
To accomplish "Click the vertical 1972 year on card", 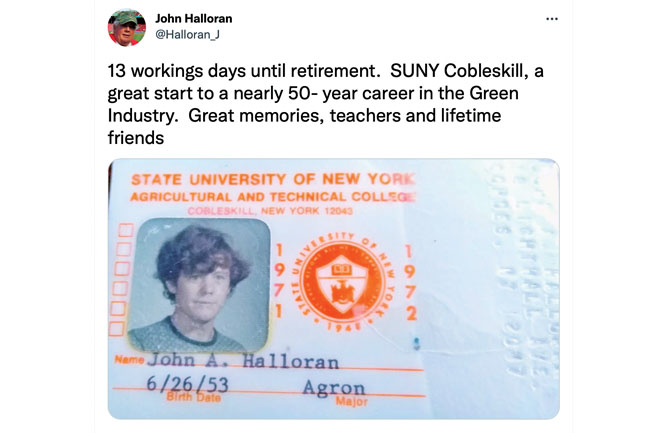I will tap(410, 283).
